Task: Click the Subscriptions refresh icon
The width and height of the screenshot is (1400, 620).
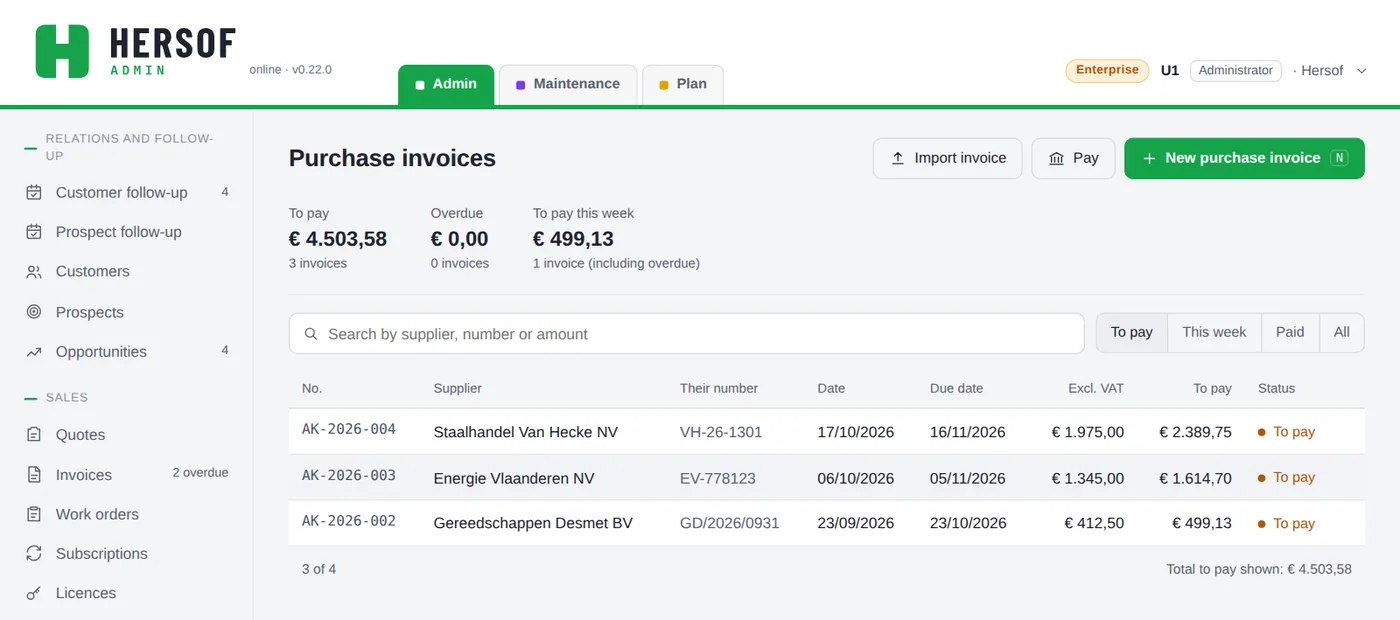Action: pyautogui.click(x=34, y=553)
